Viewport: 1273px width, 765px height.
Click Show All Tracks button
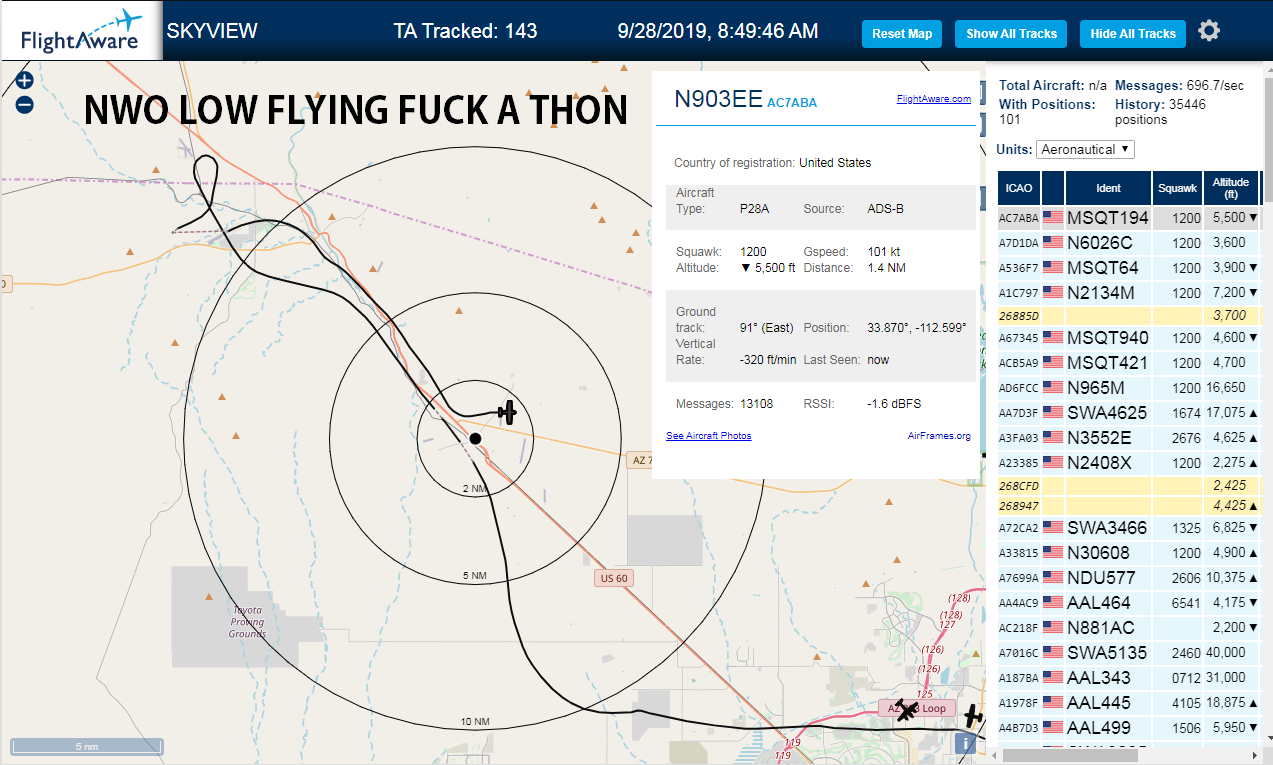pos(1011,34)
